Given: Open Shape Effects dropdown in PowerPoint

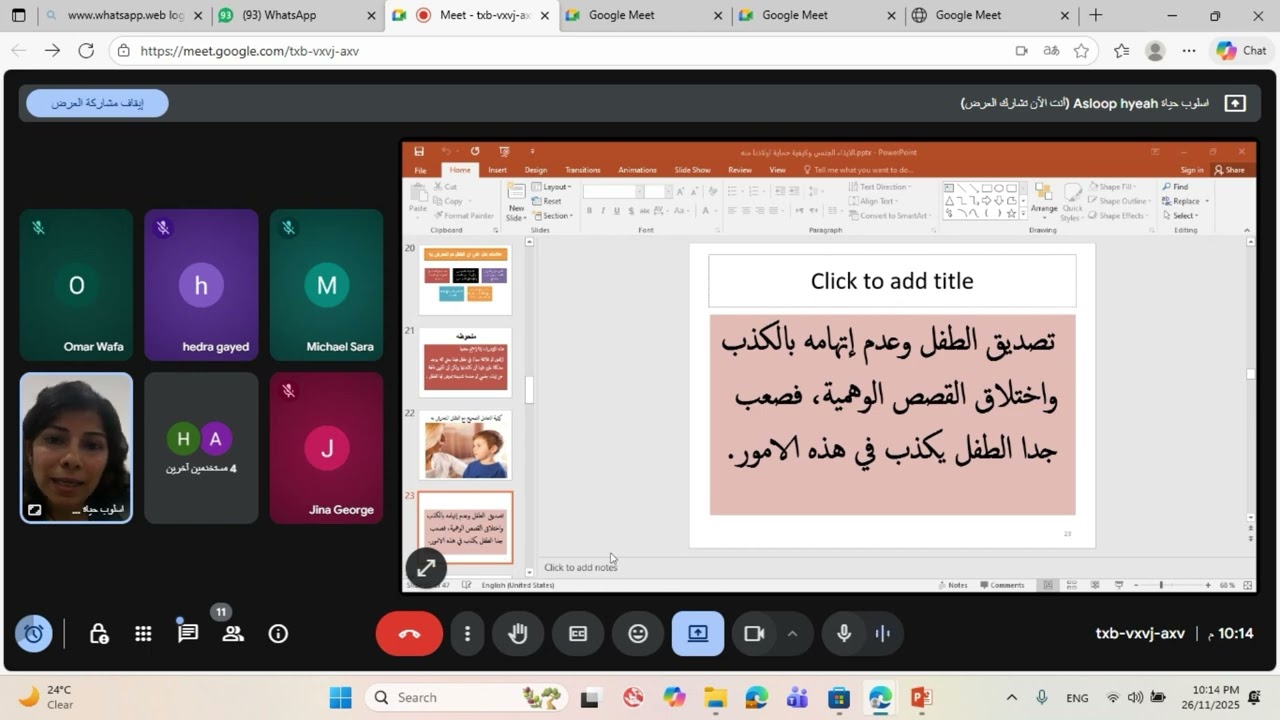Looking at the screenshot, I should [1119, 215].
